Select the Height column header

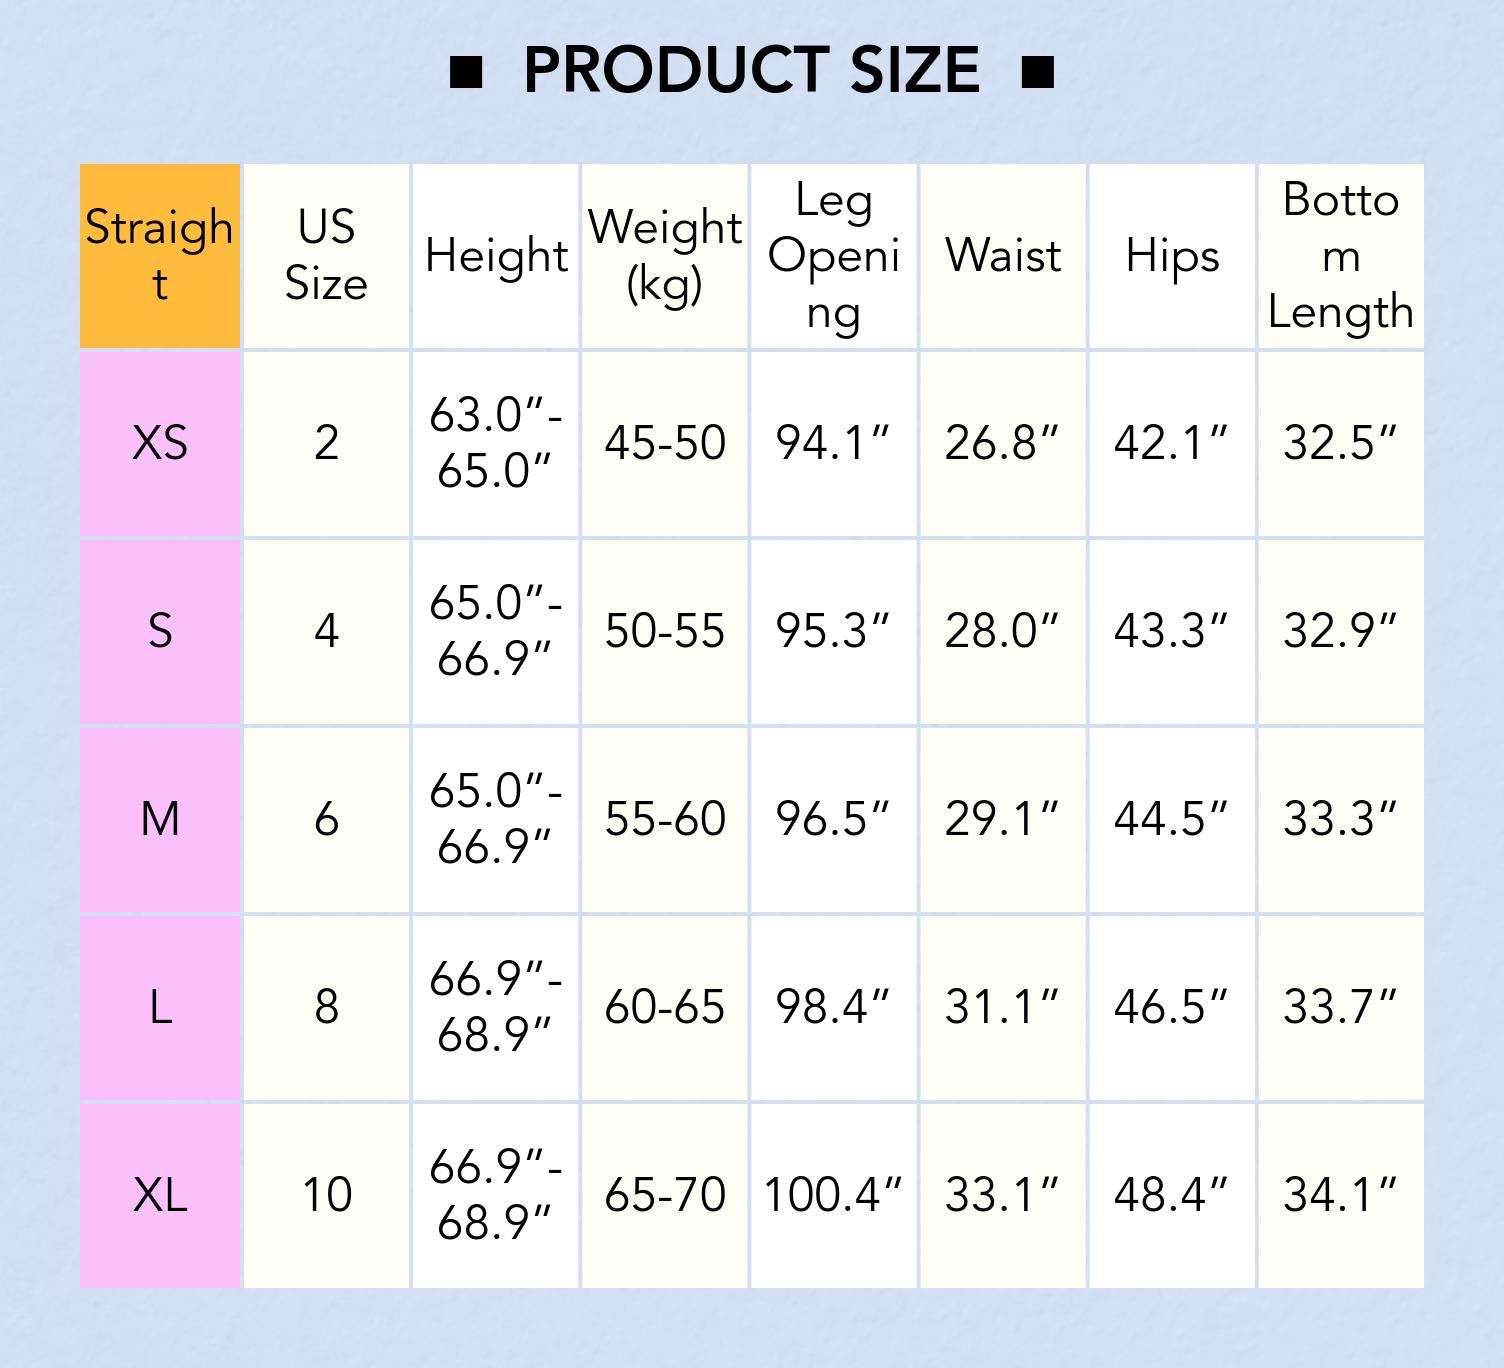click(x=496, y=256)
